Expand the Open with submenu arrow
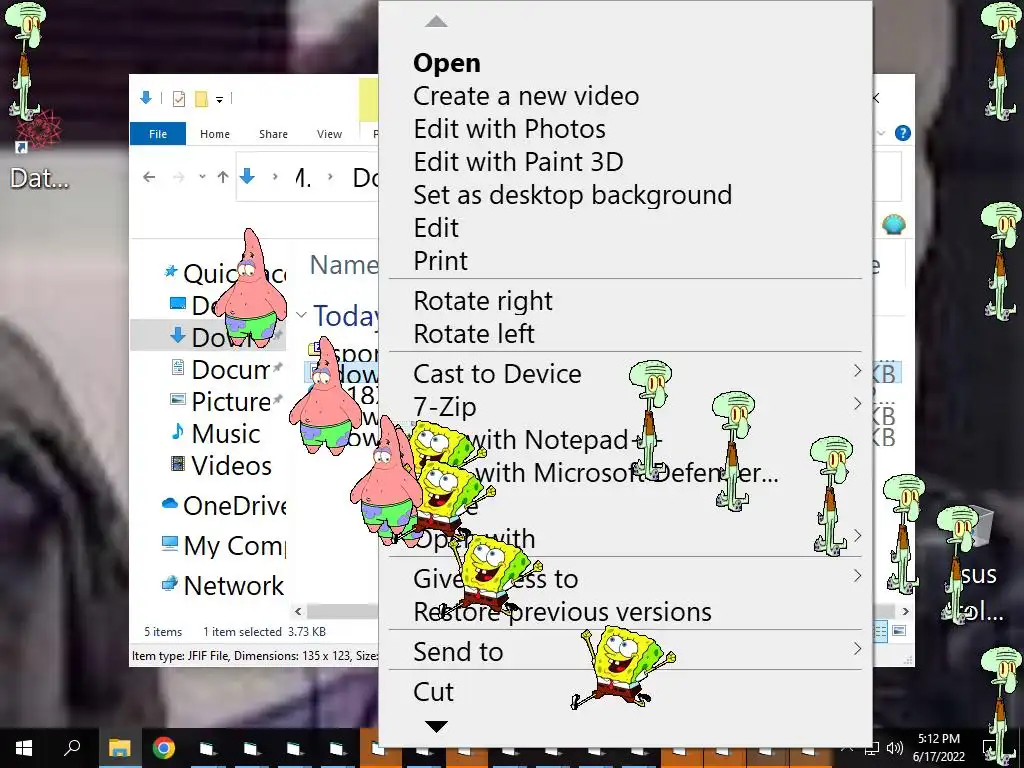1024x768 pixels. pyautogui.click(x=857, y=536)
